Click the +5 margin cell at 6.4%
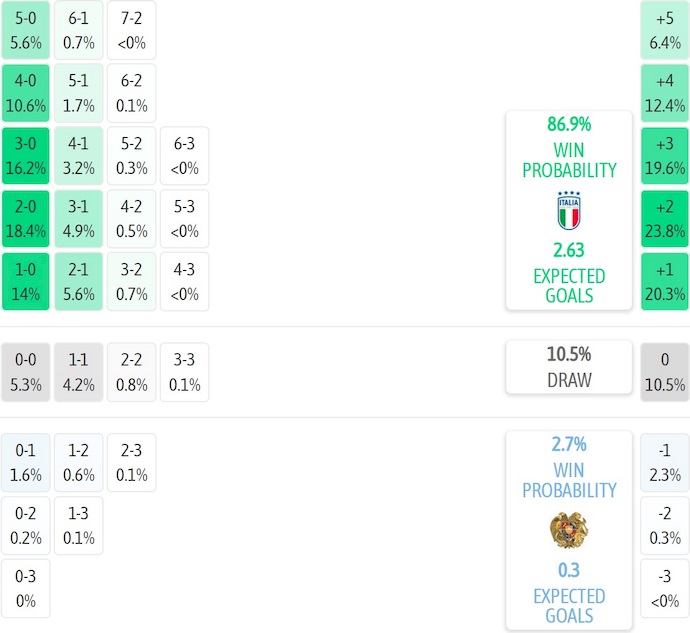 [665, 30]
